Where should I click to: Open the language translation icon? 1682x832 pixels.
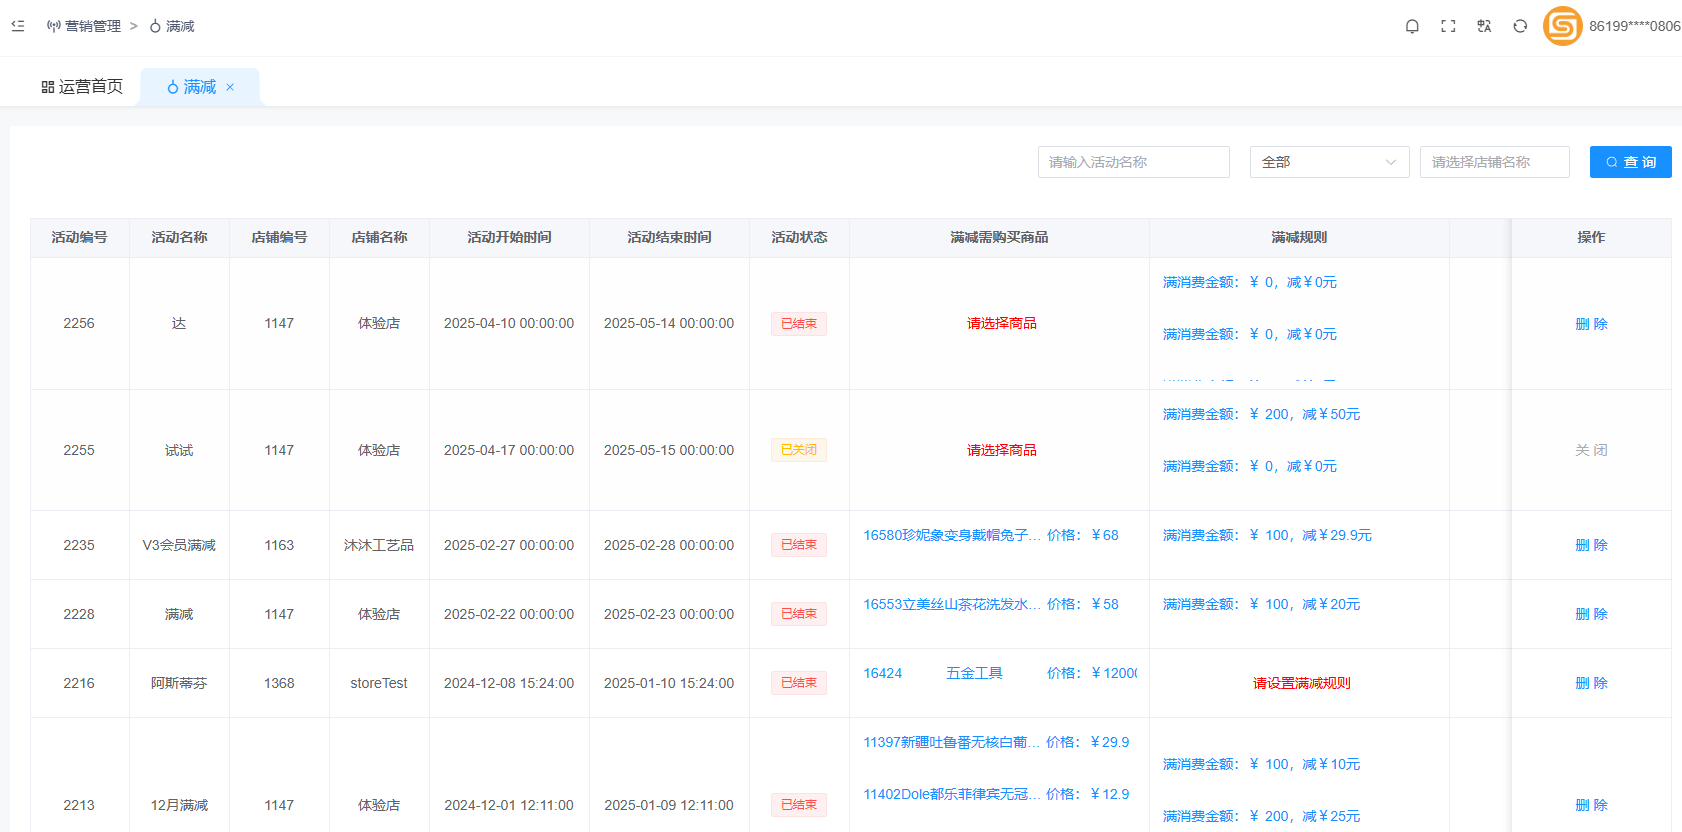pos(1484,26)
